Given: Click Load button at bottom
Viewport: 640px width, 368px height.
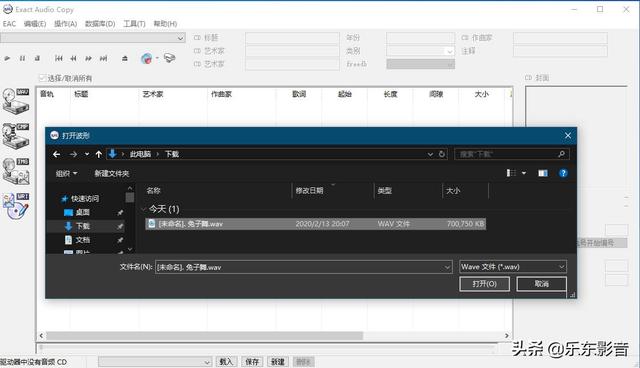Looking at the screenshot, I should (x=226, y=361).
